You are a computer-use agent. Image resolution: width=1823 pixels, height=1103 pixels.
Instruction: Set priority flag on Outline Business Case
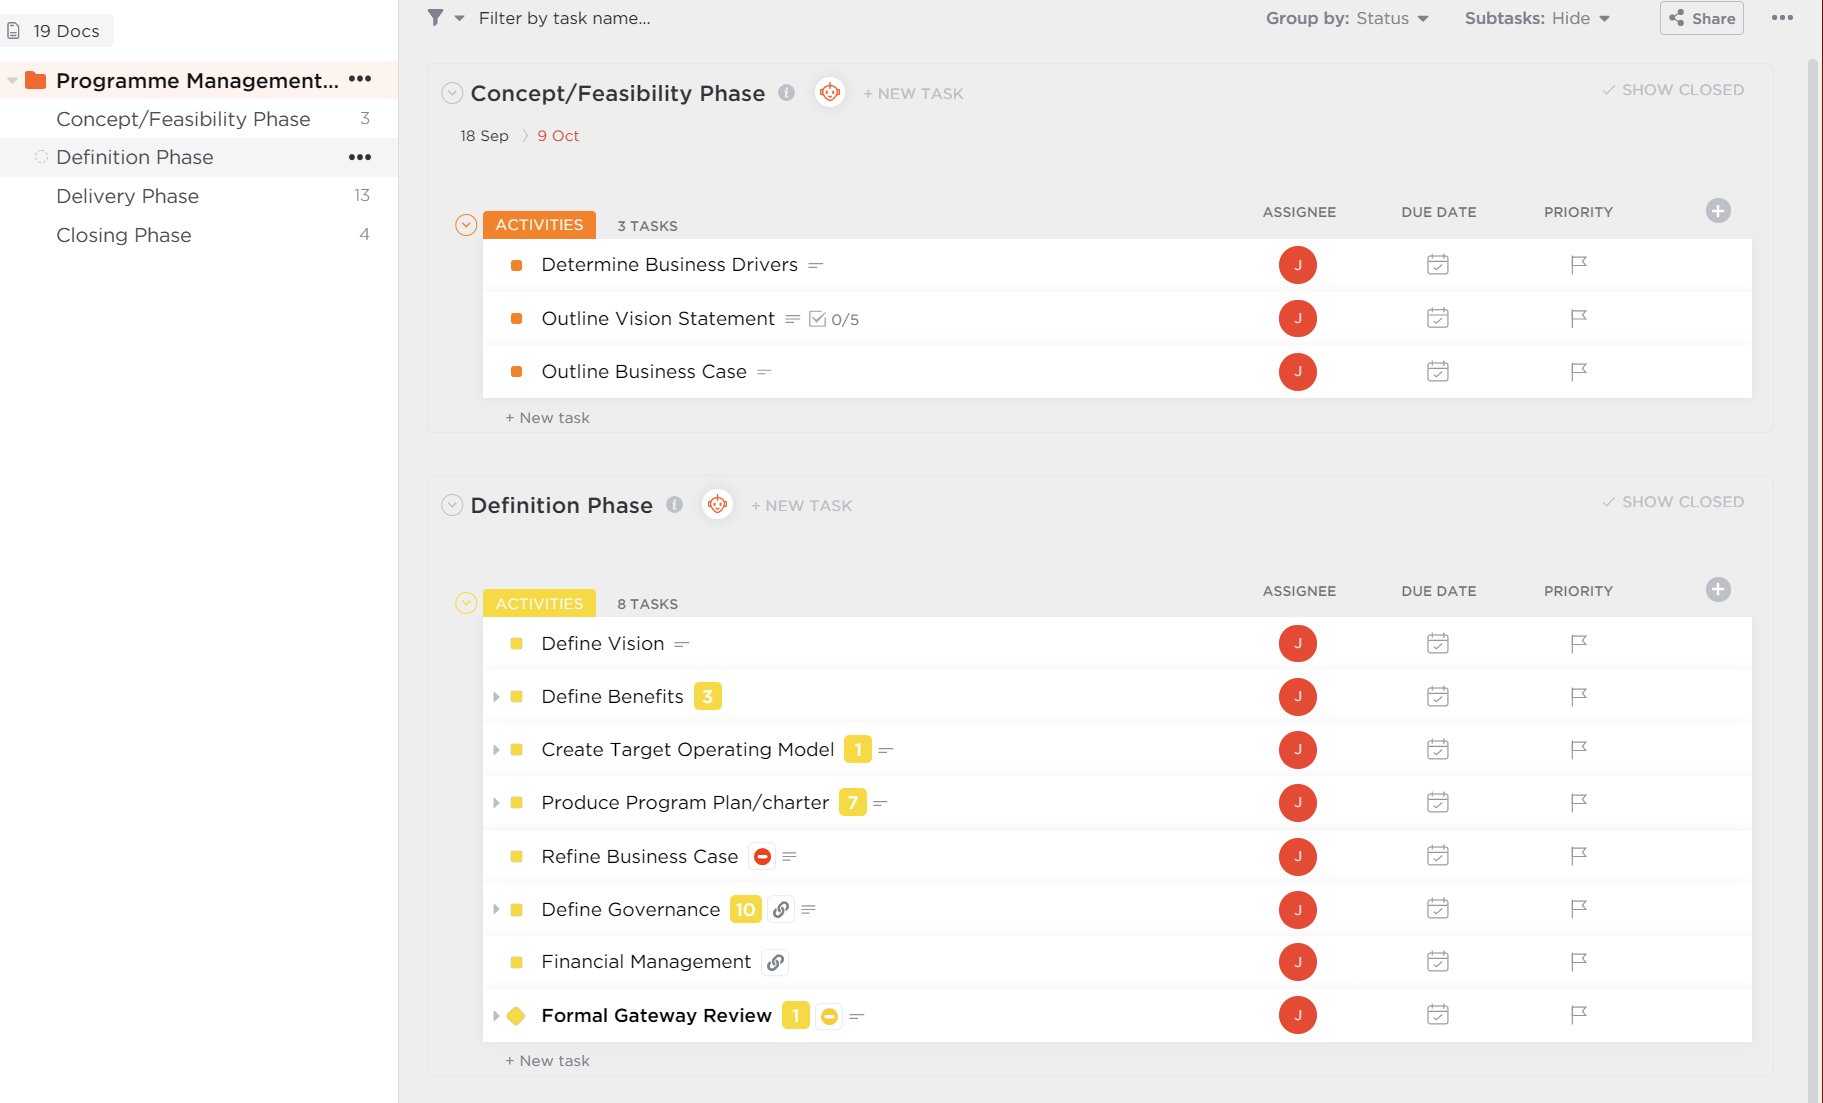click(x=1578, y=371)
